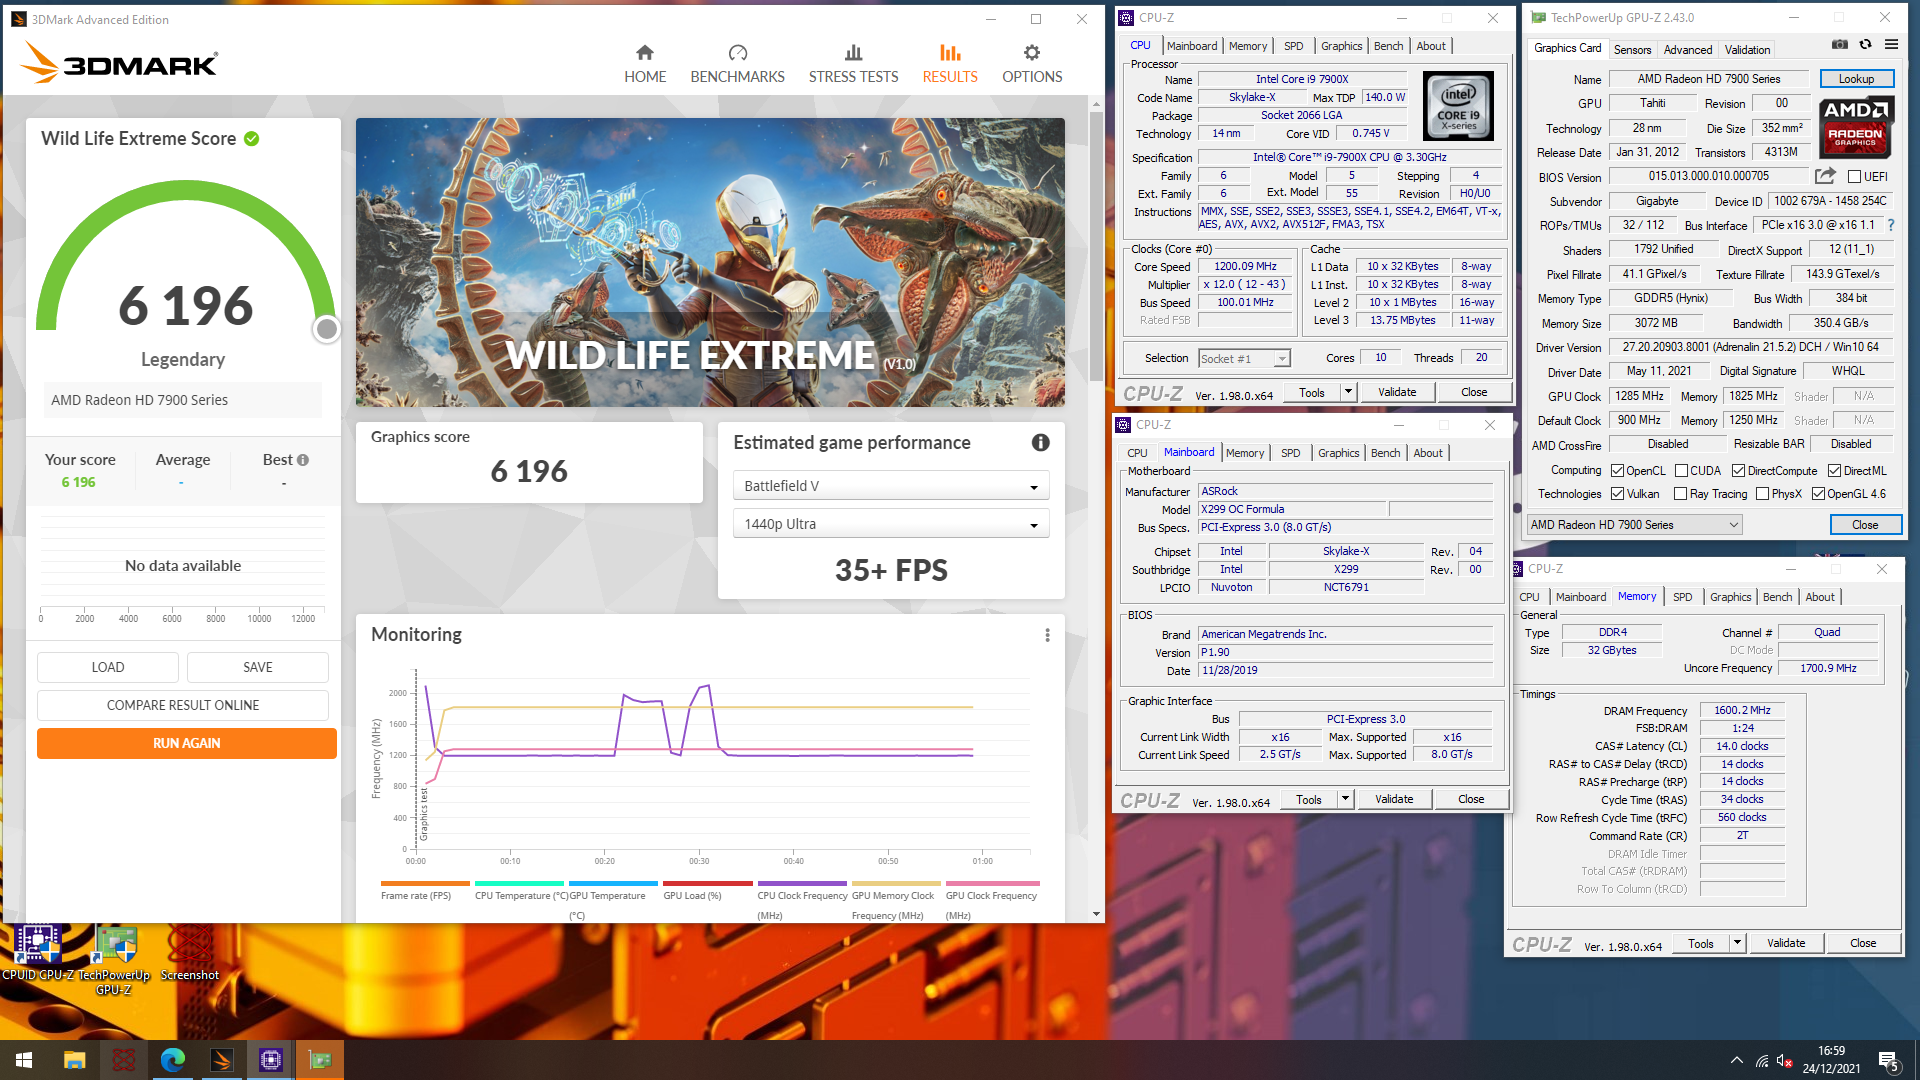1920x1080 pixels.
Task: Click the Bus Interface question mark in GPU-Z
Action: [x=1891, y=225]
